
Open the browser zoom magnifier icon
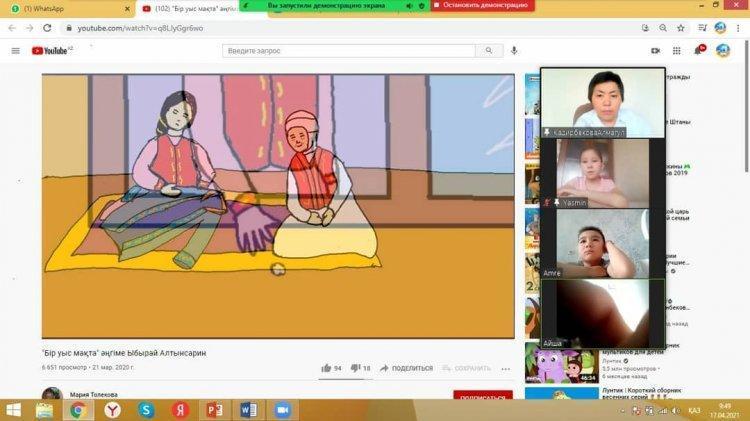pos(663,28)
